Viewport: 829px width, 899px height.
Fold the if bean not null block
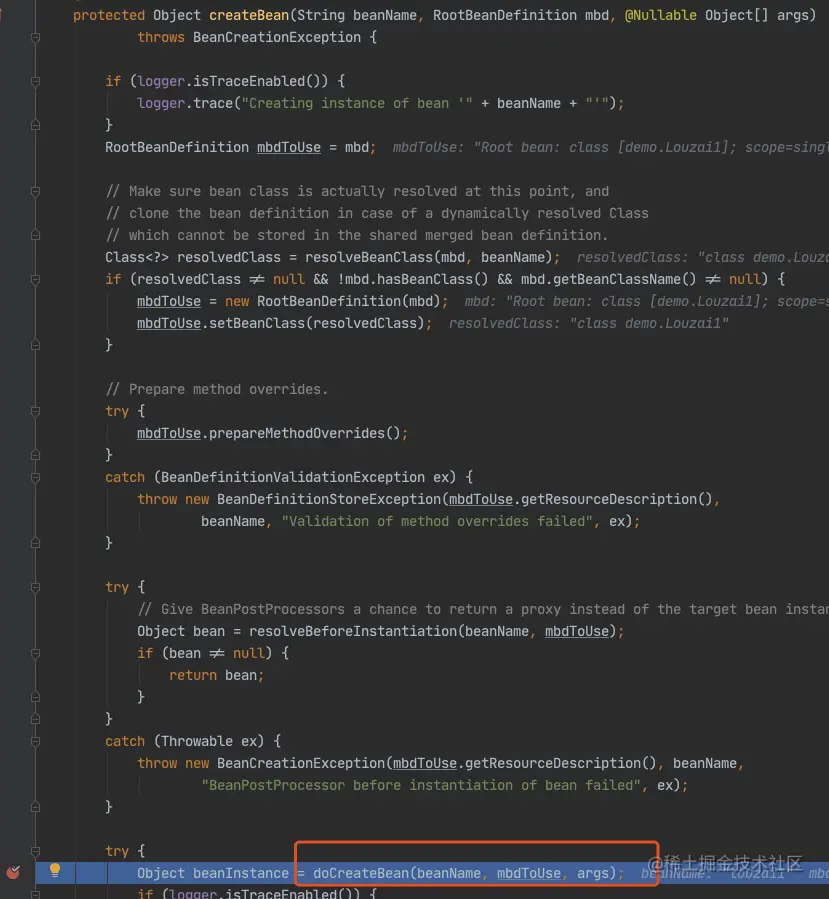[x=35, y=653]
